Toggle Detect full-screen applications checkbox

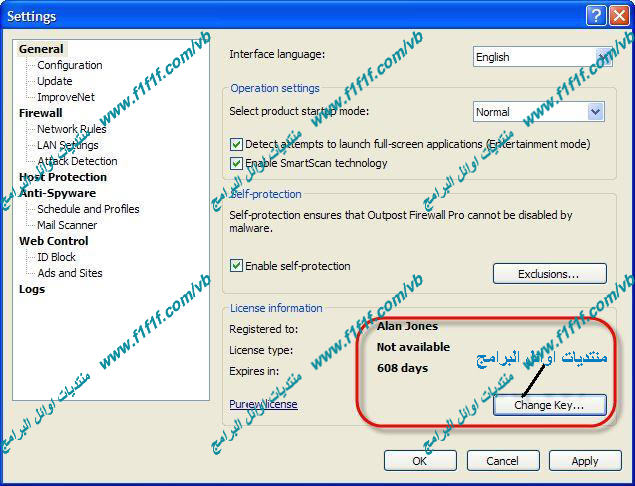click(237, 144)
